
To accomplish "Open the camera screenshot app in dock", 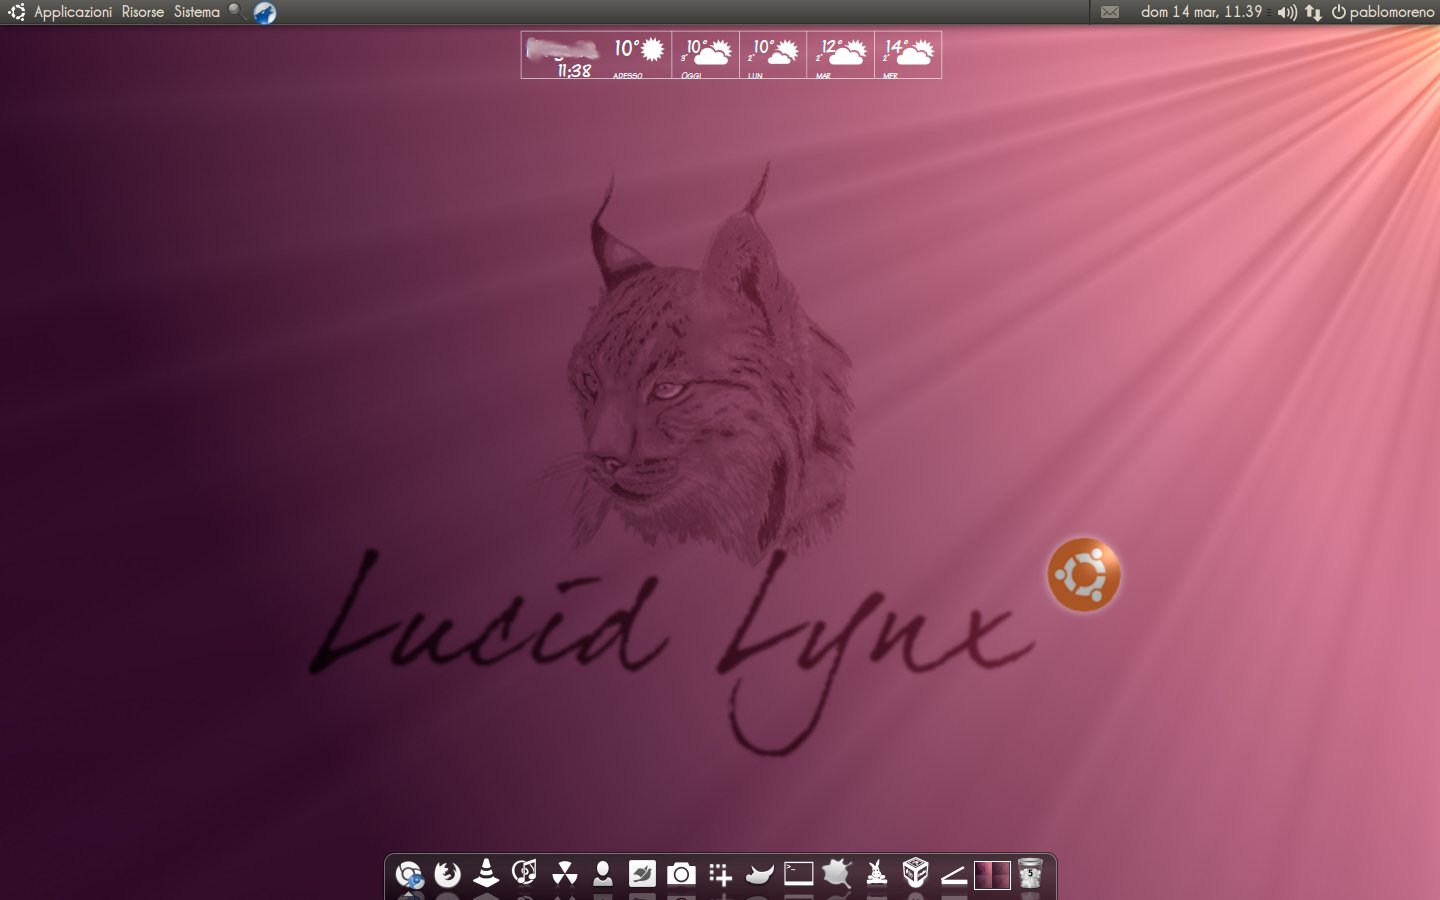I will click(x=681, y=874).
